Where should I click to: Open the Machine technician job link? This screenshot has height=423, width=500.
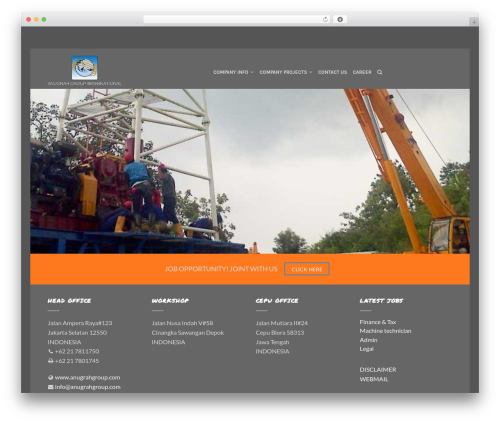click(385, 331)
